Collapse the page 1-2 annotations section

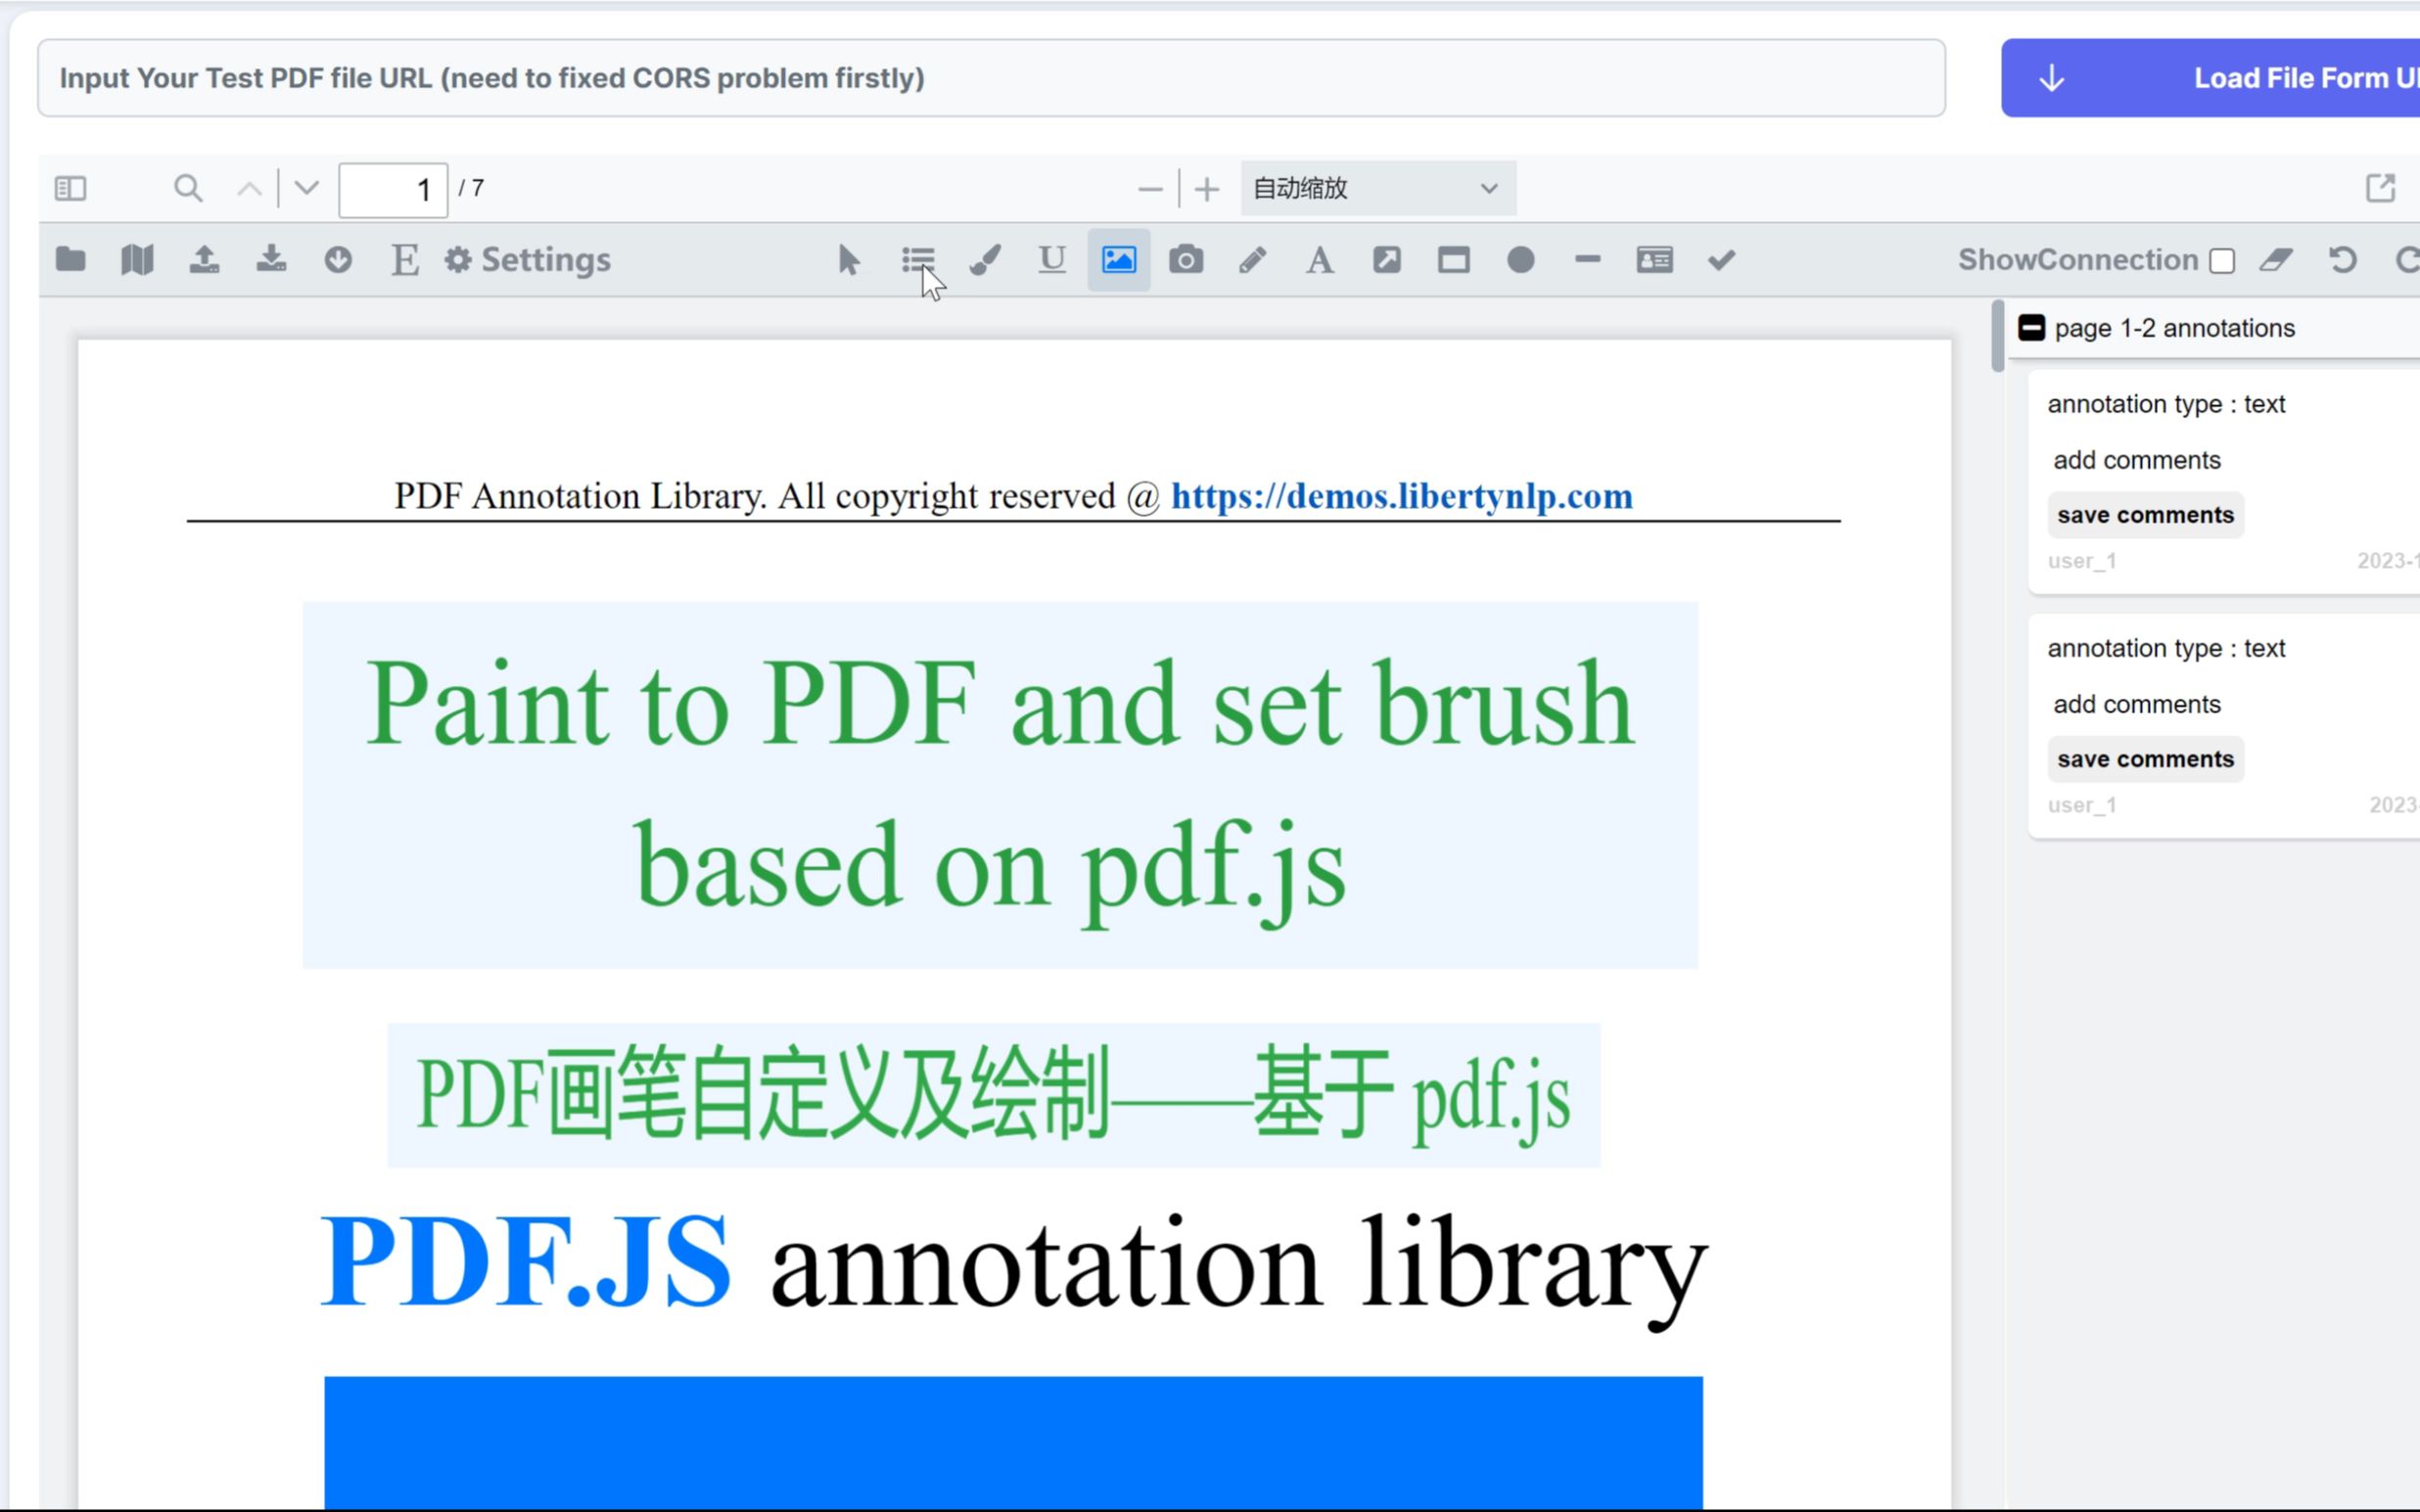coord(2033,328)
